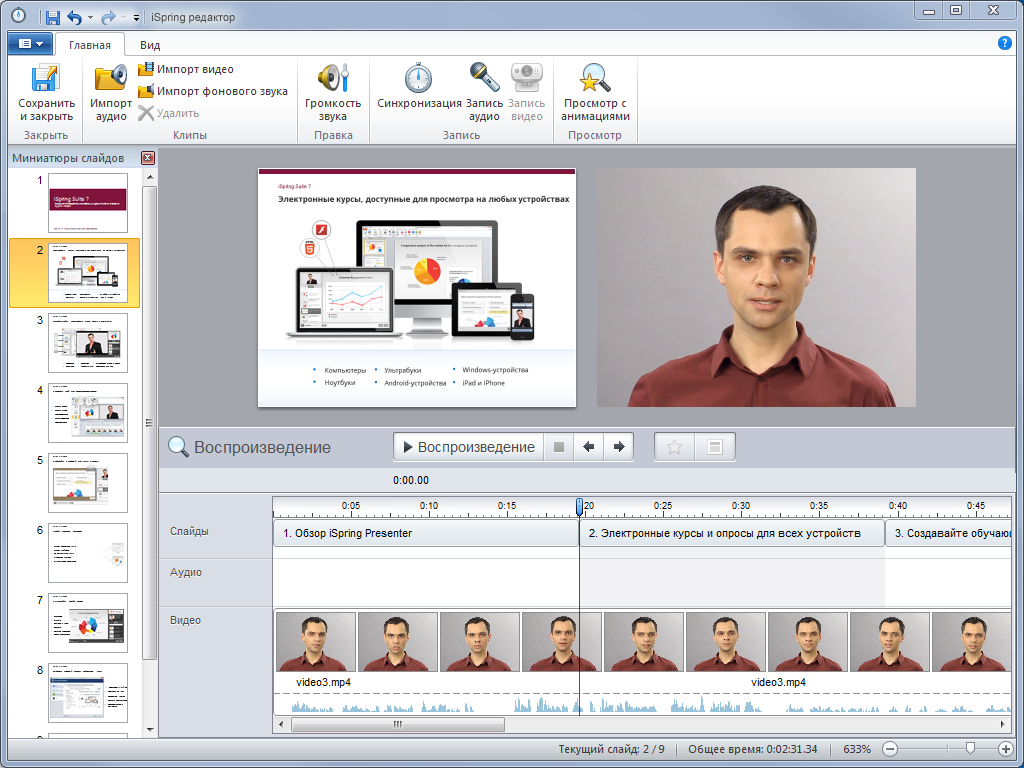This screenshot has height=768, width=1024.
Task: Click the save icon in quick access toolbar
Action: click(52, 18)
